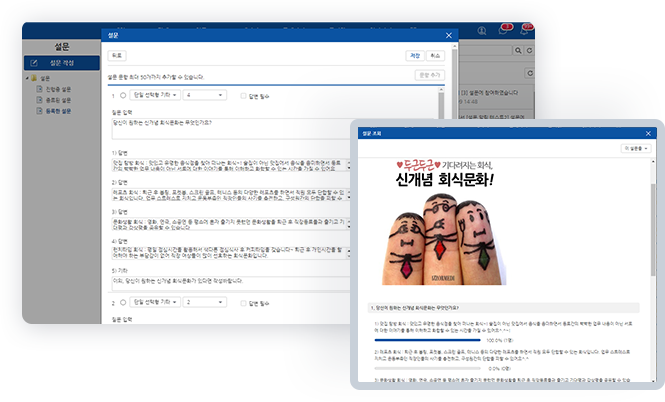Collapse the 설문 folder tree node arrow
665x402 pixels.
click(27, 78)
